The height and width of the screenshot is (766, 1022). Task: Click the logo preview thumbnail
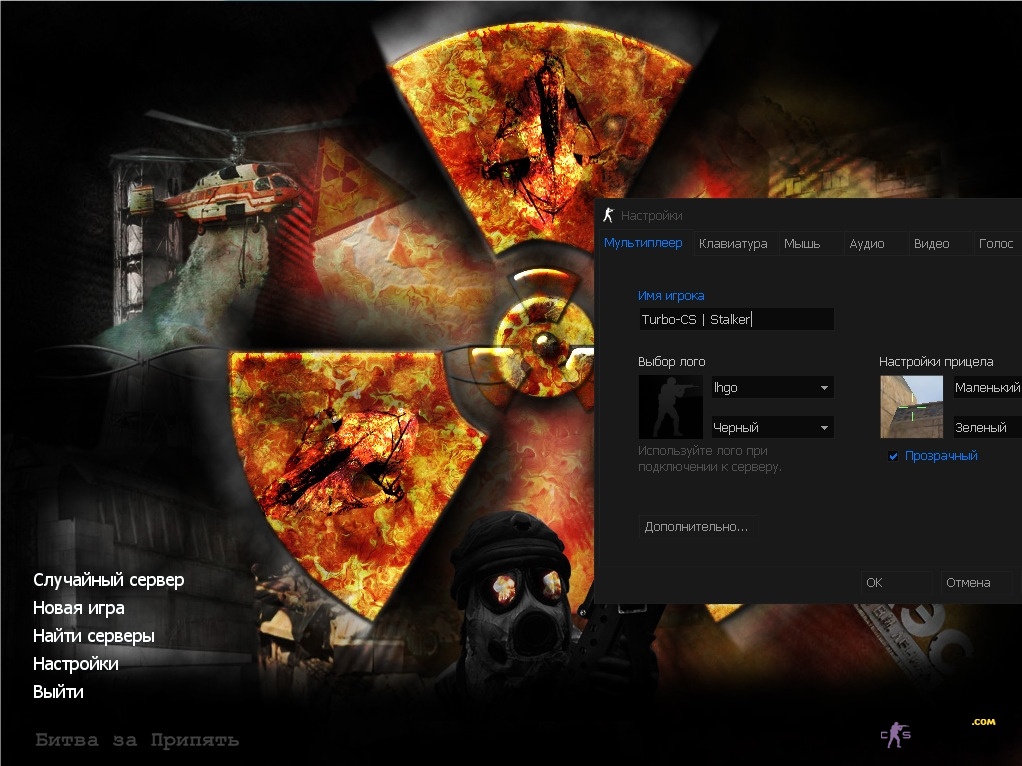click(x=671, y=407)
